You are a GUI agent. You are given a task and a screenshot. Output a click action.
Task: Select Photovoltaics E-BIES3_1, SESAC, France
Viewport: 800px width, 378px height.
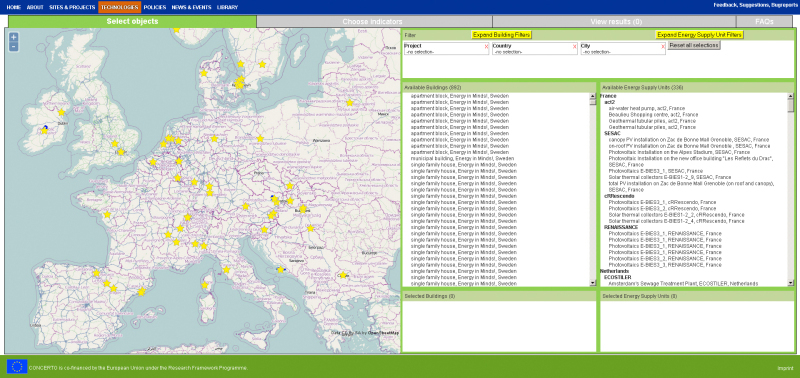coord(656,171)
